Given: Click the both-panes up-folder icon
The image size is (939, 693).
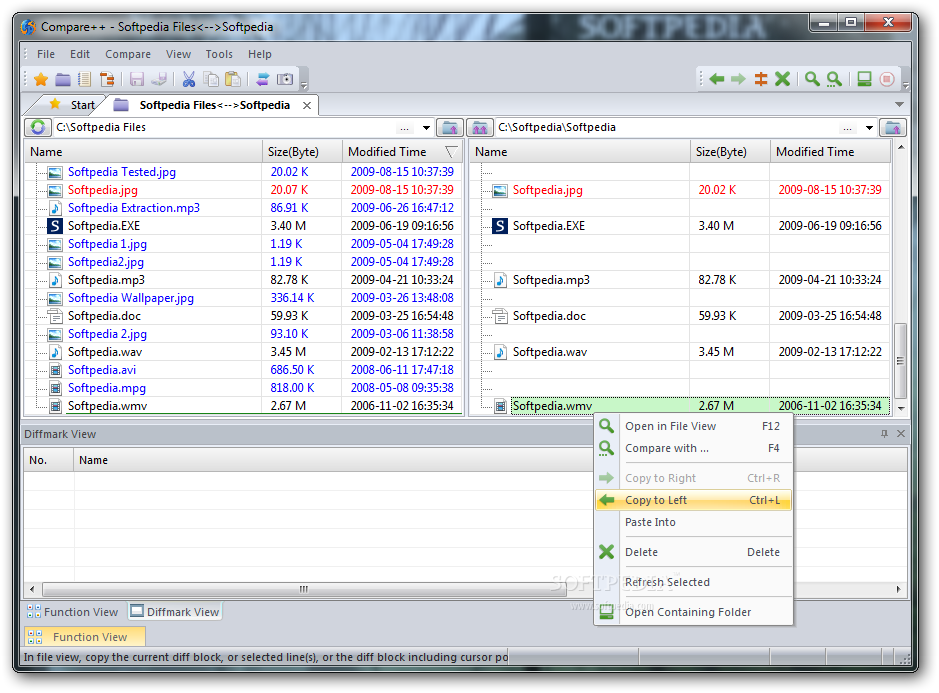Looking at the screenshot, I should (480, 127).
